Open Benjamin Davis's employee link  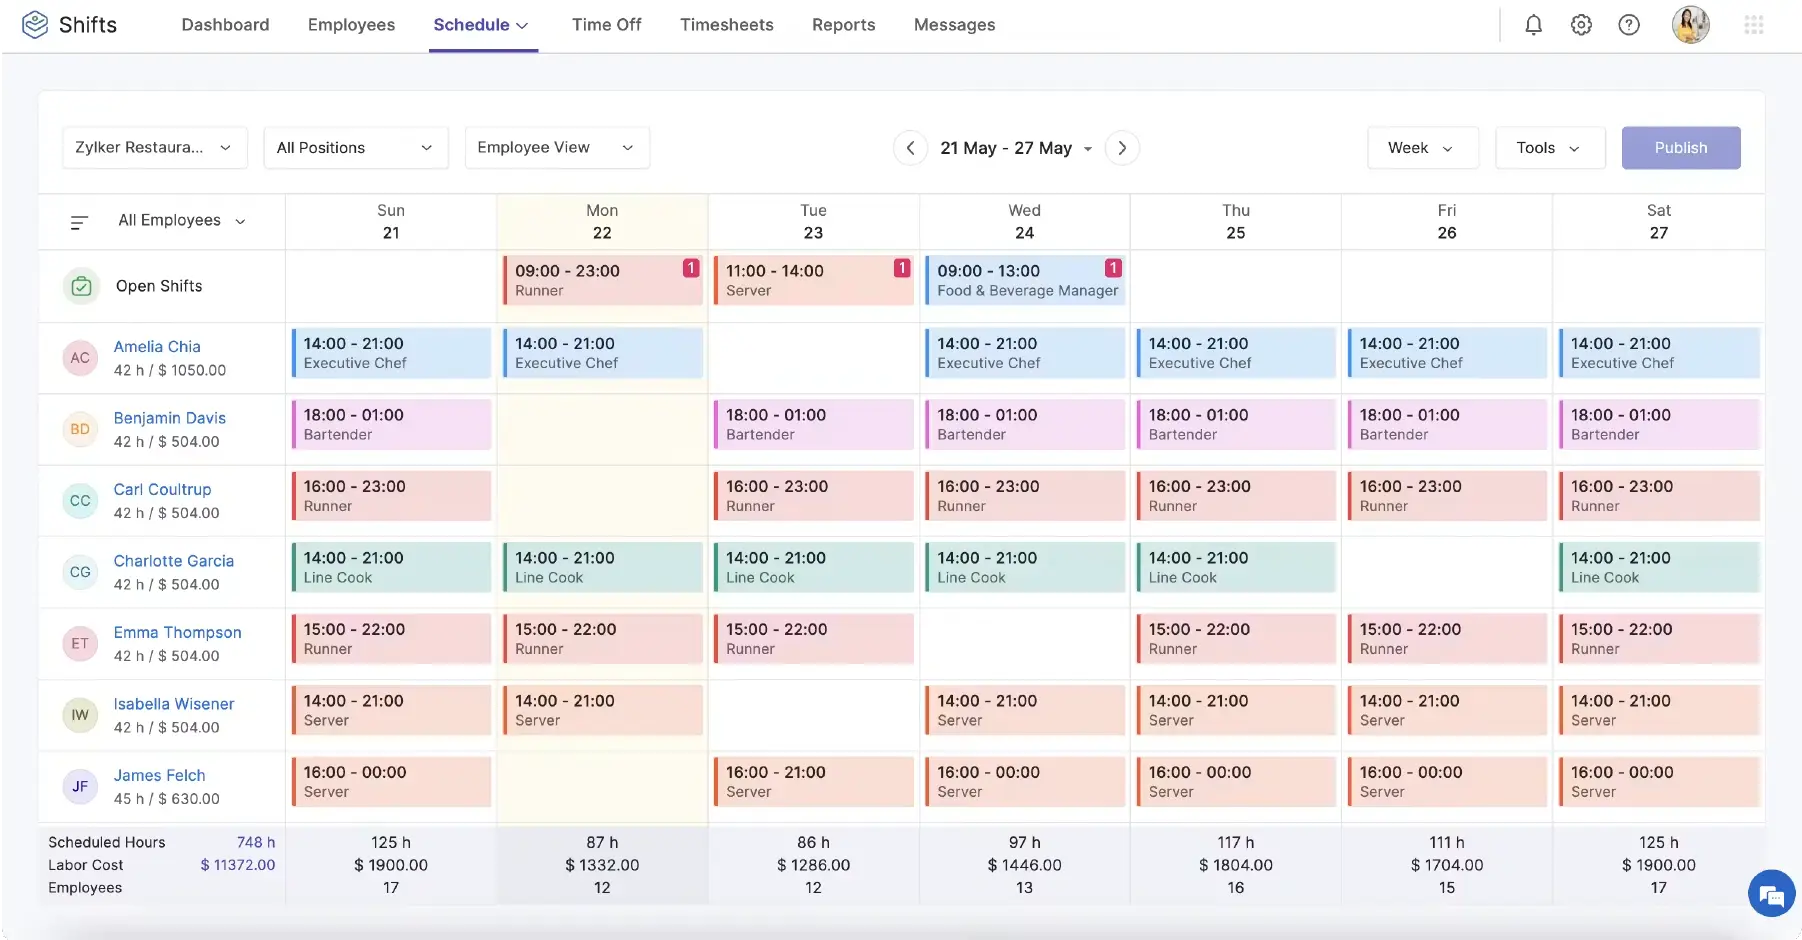170,418
